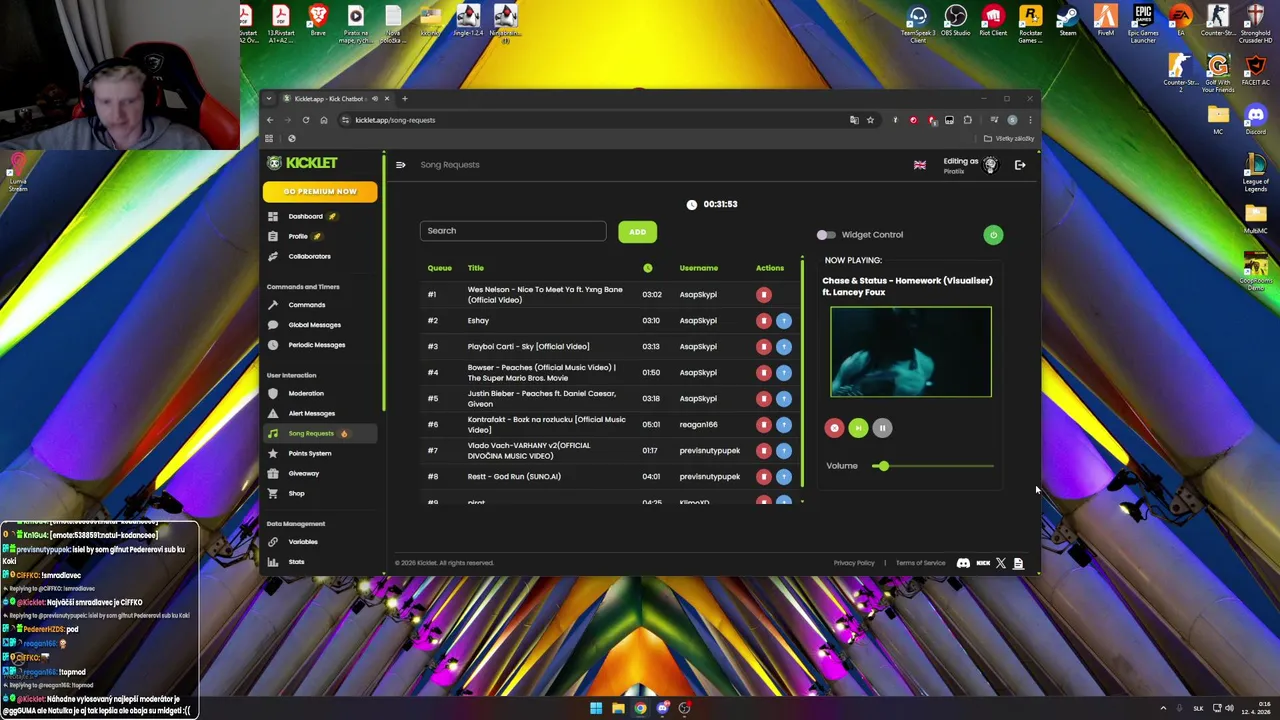Open the Editing as account avatar
The image size is (1280, 720).
click(990, 165)
